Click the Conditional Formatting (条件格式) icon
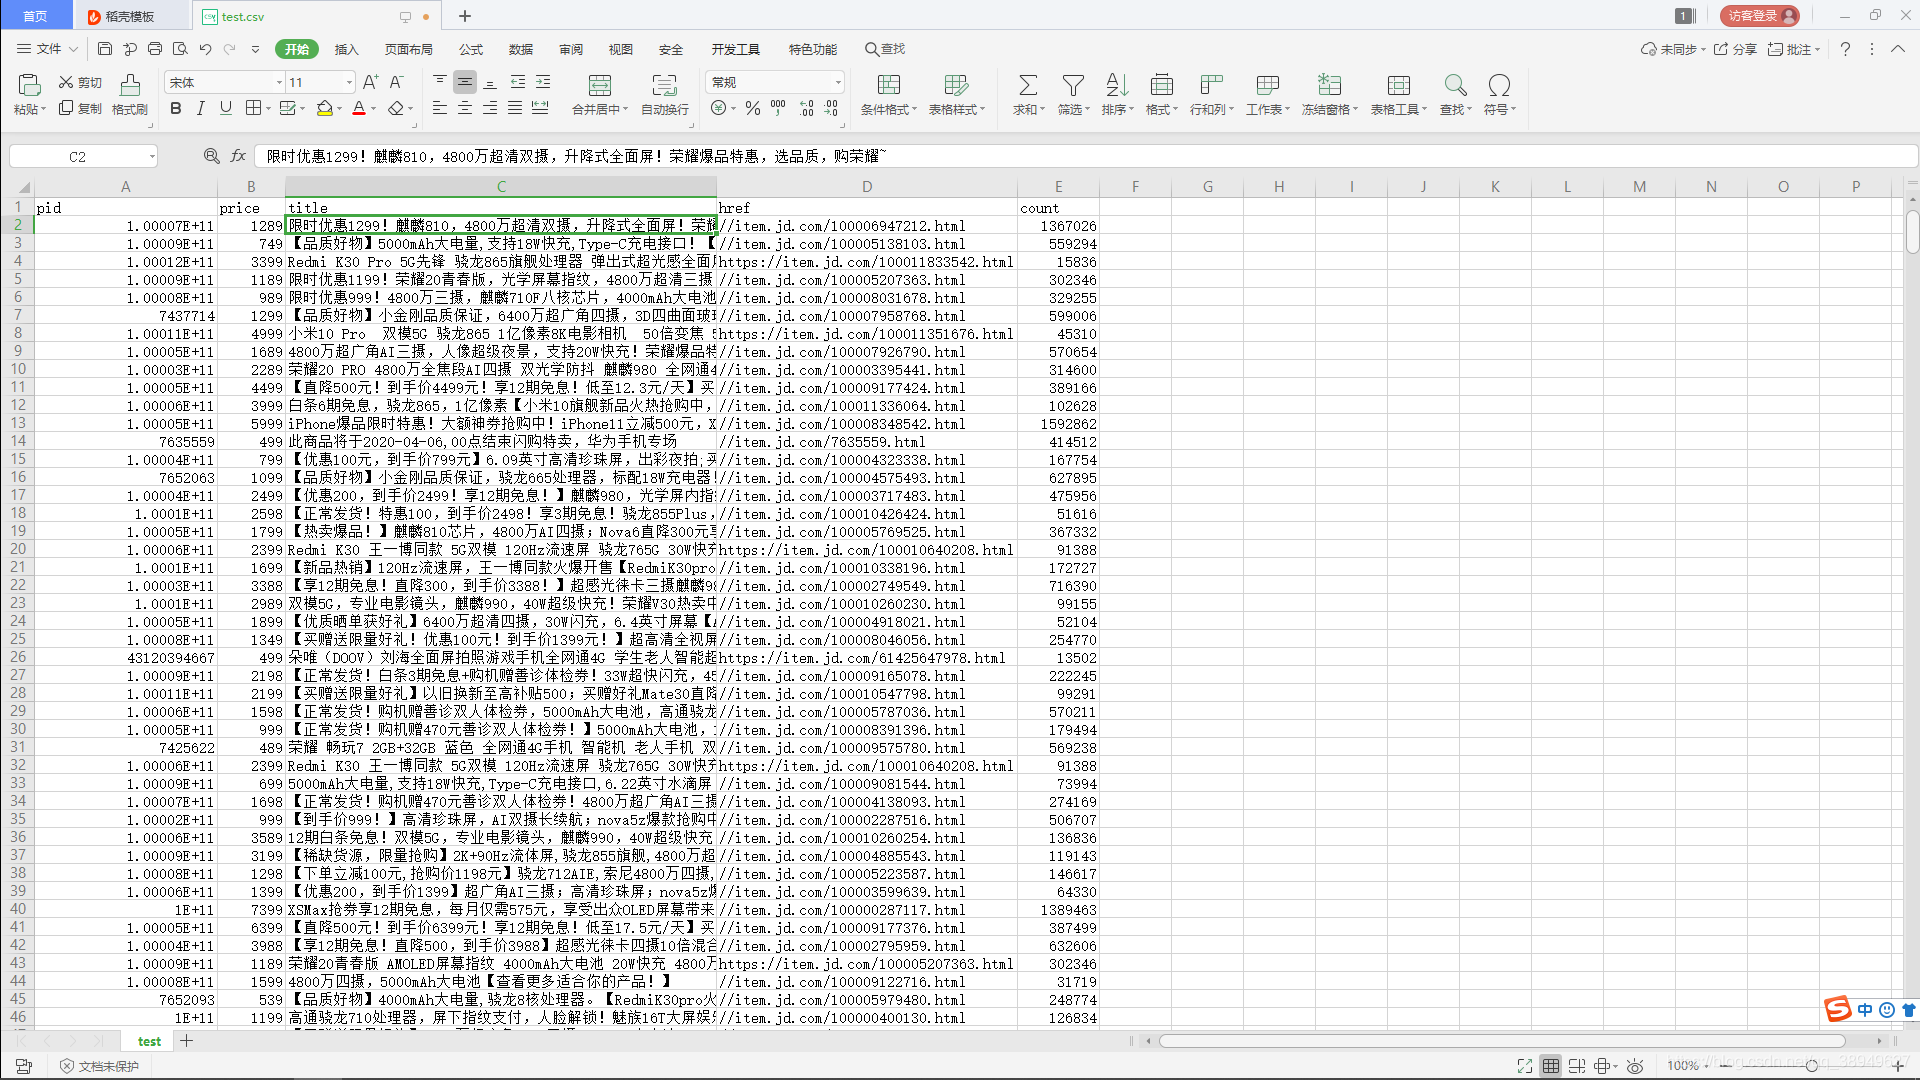1920x1080 pixels. coord(889,85)
